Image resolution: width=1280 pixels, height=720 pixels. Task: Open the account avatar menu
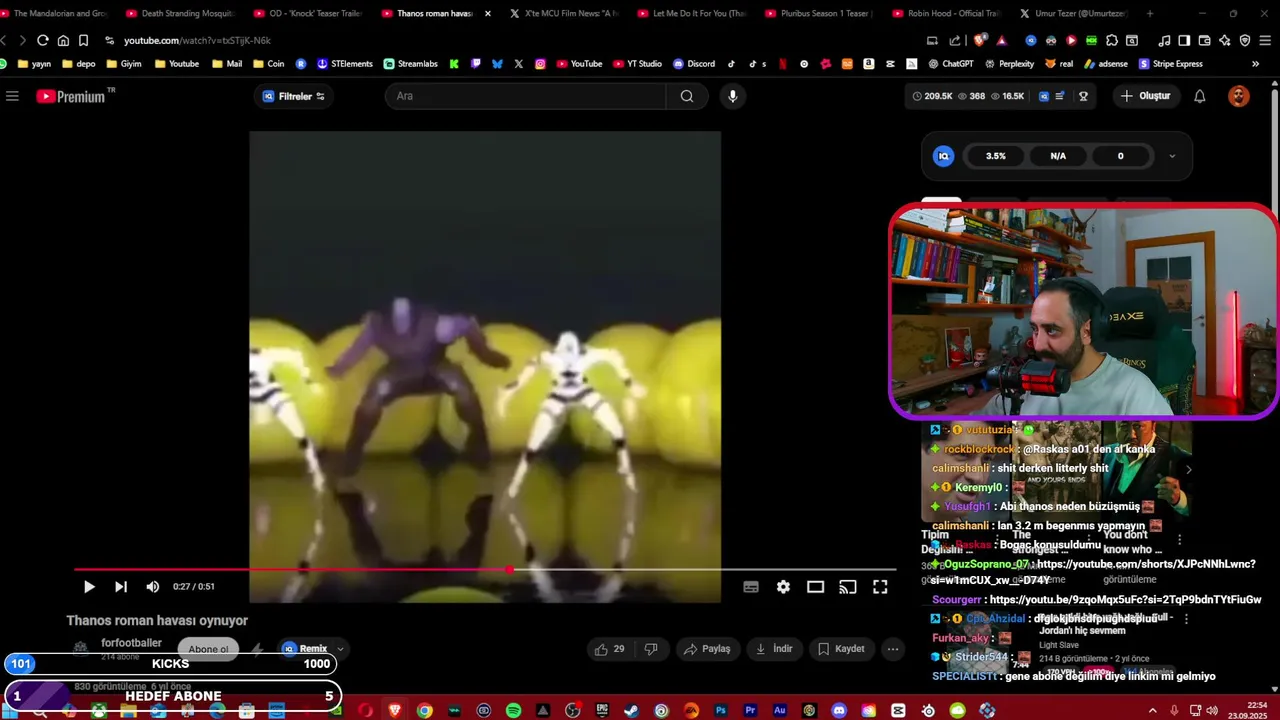click(x=1239, y=96)
